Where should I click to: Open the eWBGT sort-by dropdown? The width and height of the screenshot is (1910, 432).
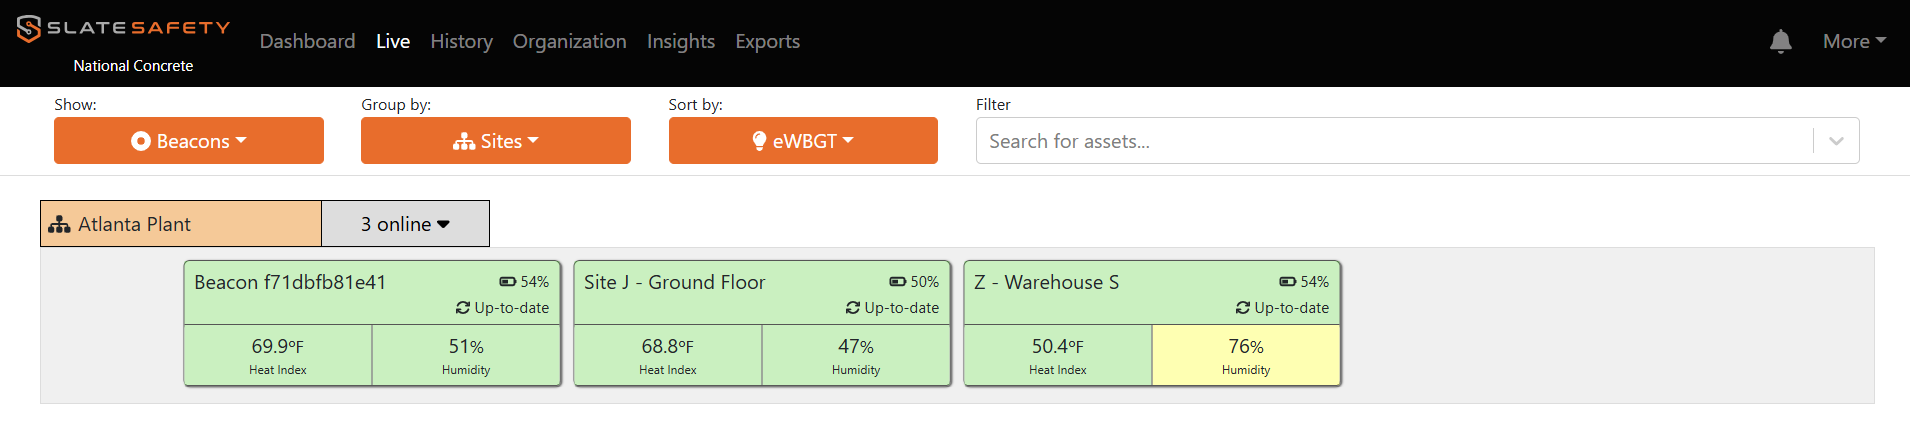point(803,140)
